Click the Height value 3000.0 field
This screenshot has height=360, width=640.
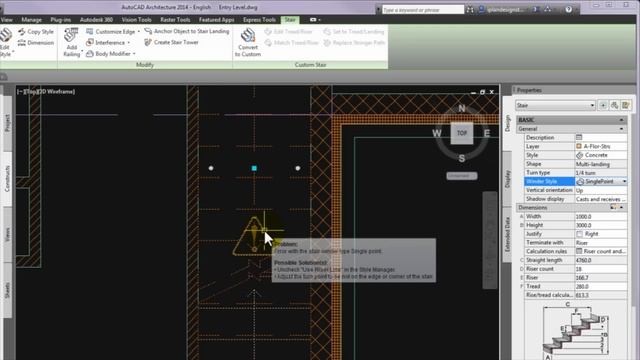[600, 225]
